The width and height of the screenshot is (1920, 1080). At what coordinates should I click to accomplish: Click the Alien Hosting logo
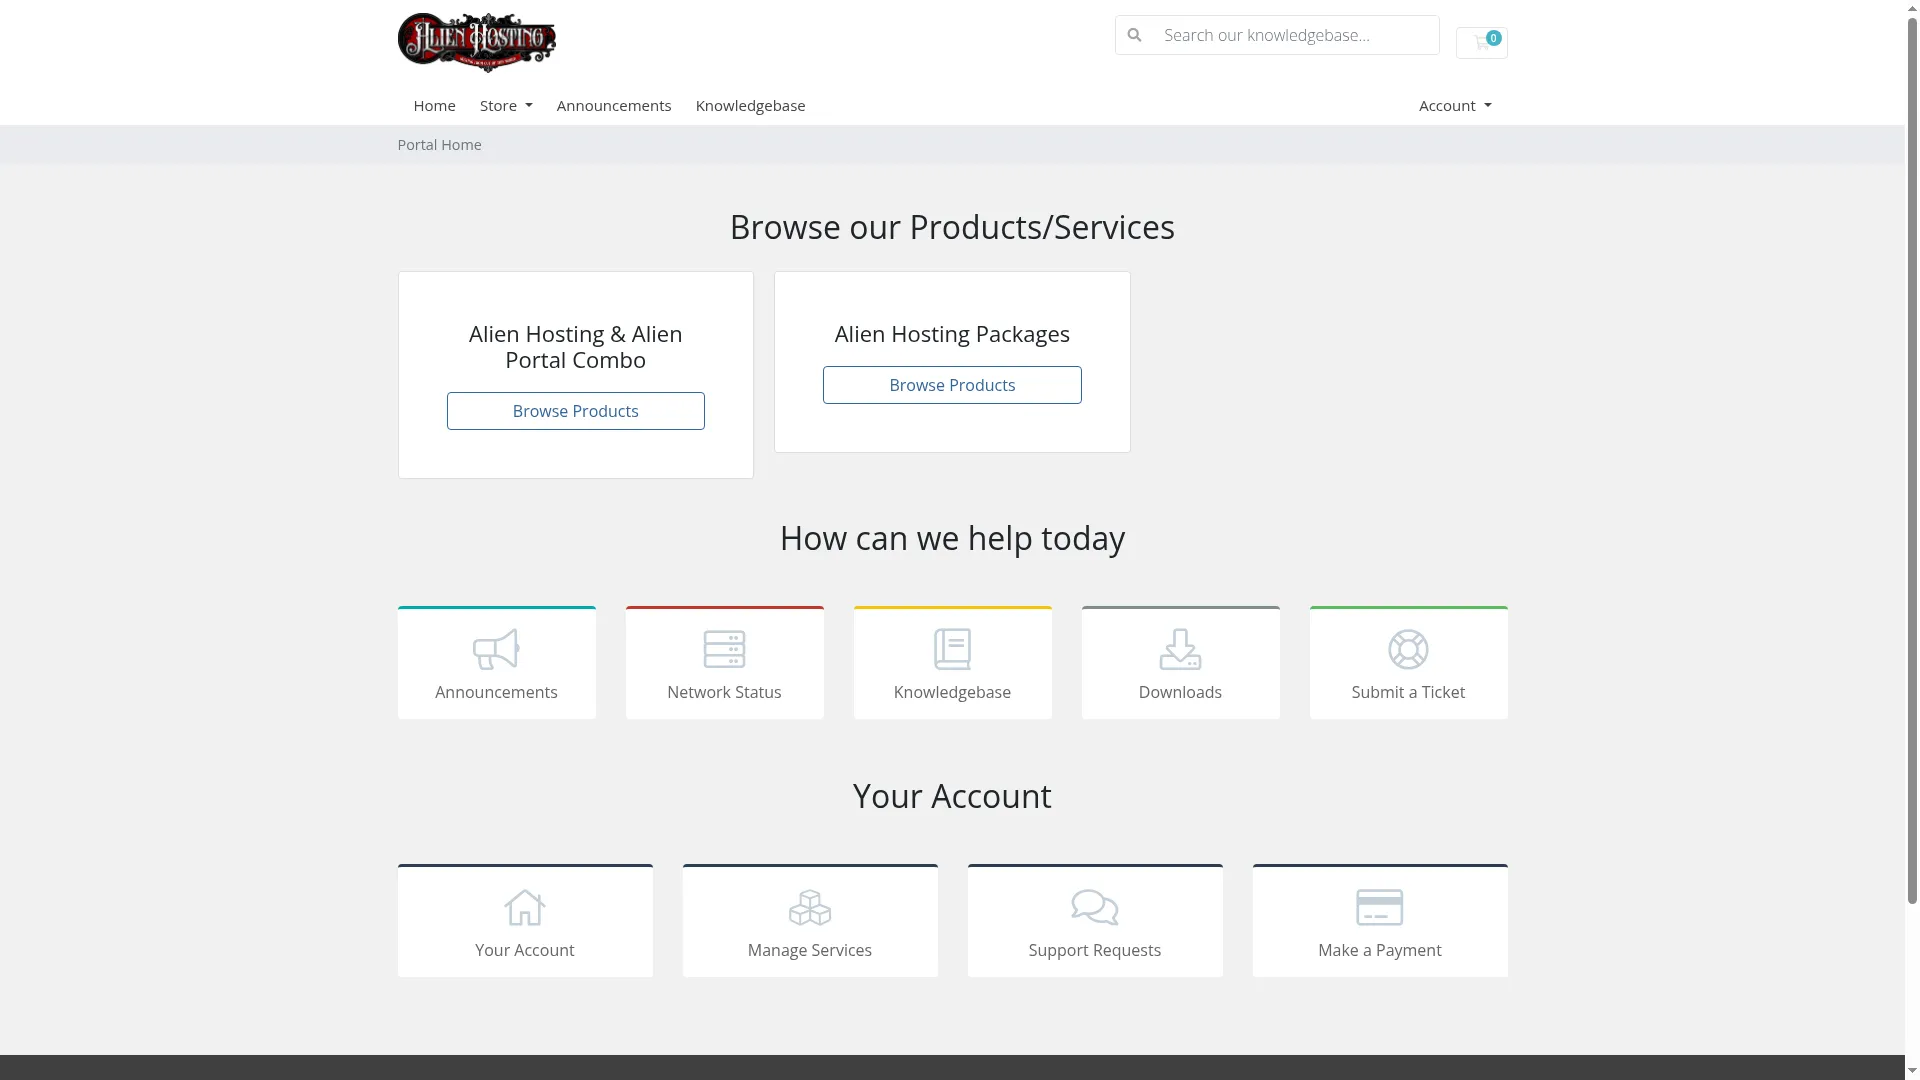(476, 42)
